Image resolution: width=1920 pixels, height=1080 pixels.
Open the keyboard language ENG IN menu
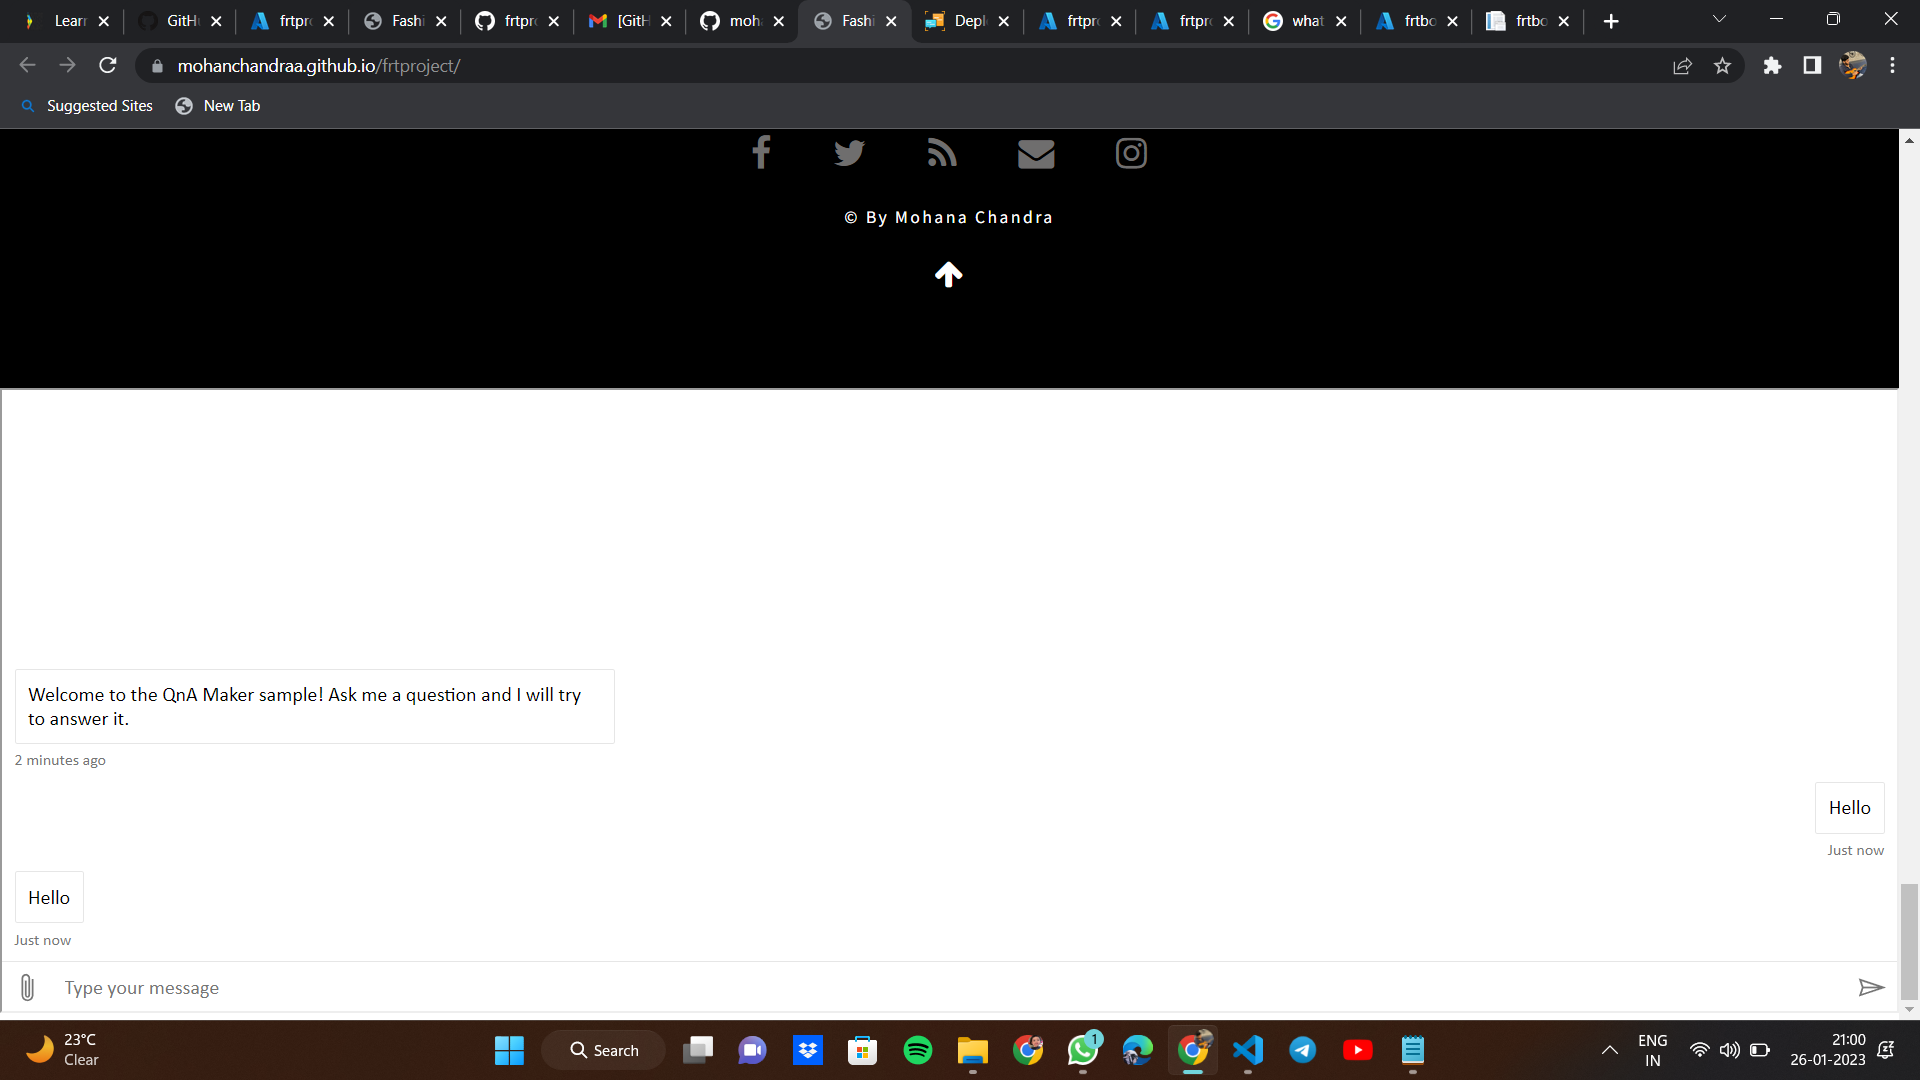[1653, 1049]
